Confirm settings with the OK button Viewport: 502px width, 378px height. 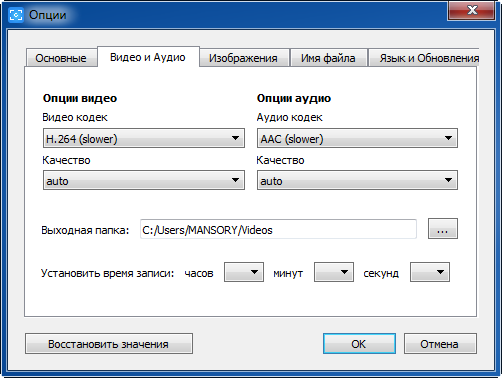pos(359,344)
